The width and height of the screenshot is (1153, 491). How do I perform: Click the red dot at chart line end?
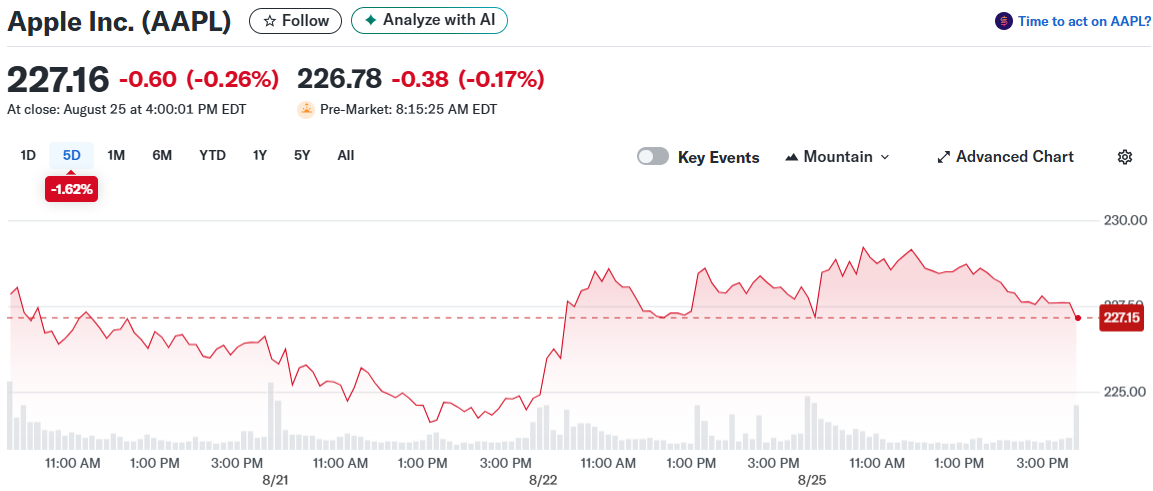coord(1078,318)
